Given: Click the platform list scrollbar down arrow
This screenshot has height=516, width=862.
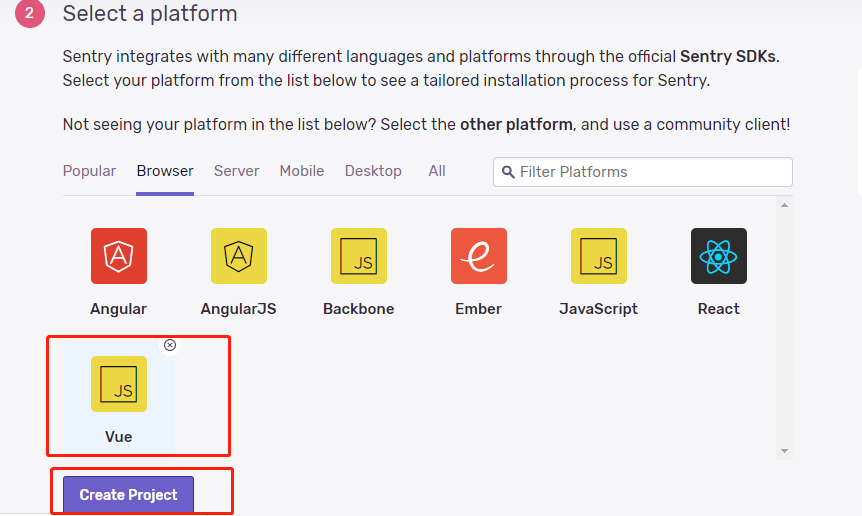Looking at the screenshot, I should 784,451.
